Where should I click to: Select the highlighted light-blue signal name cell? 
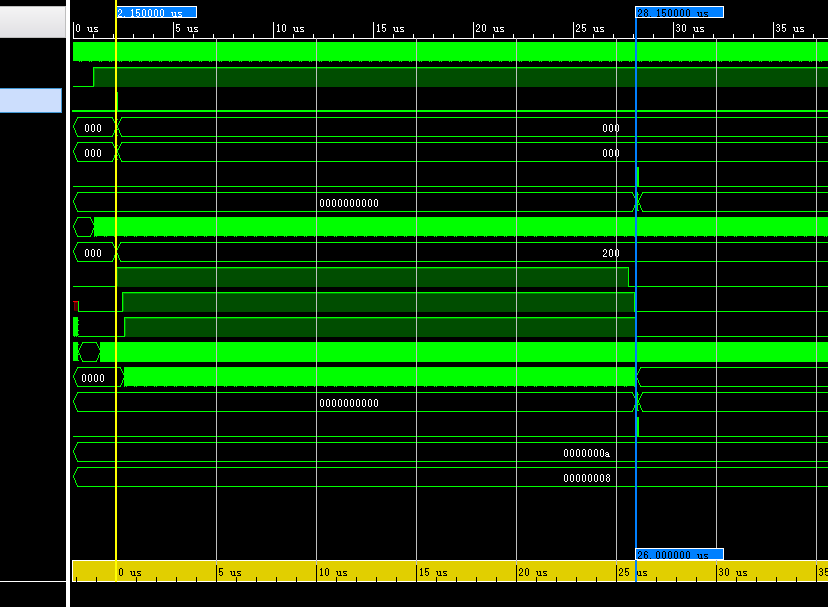click(31, 100)
